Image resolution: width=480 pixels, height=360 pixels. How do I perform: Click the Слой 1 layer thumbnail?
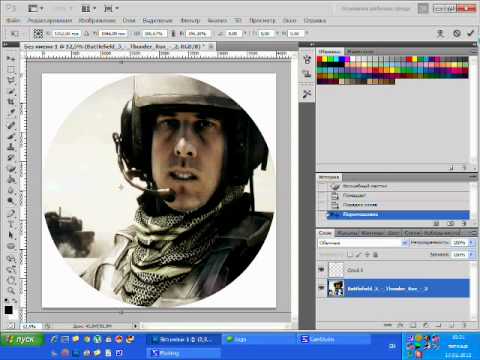tap(336, 269)
